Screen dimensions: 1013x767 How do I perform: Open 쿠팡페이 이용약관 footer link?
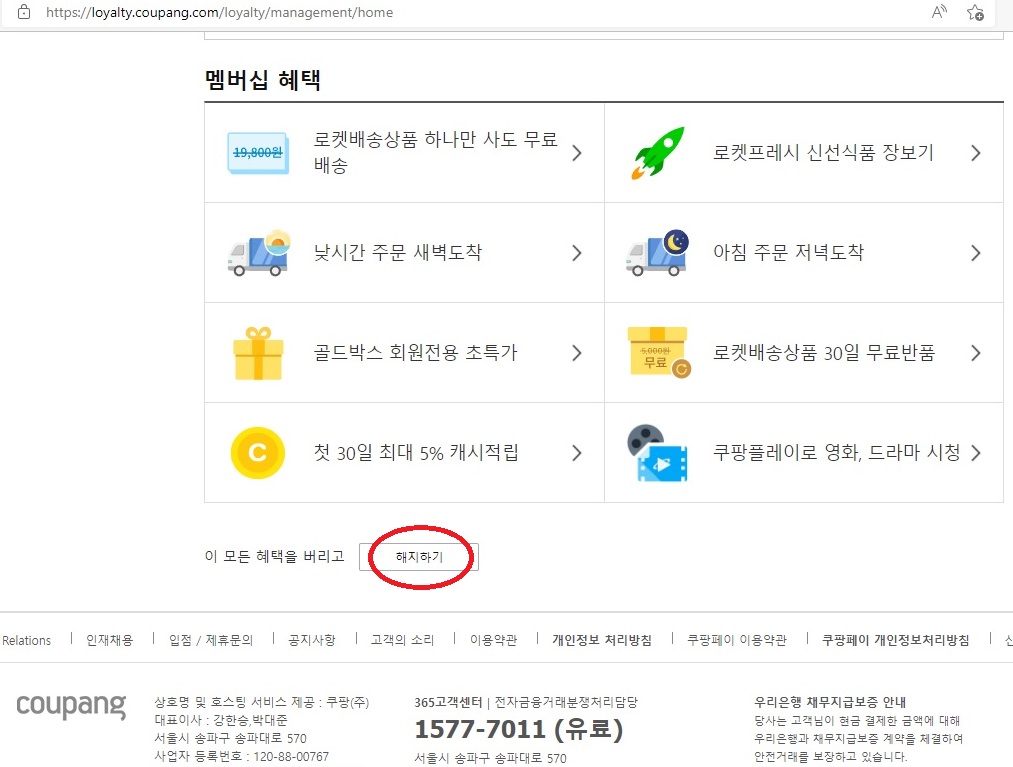pyautogui.click(x=737, y=640)
